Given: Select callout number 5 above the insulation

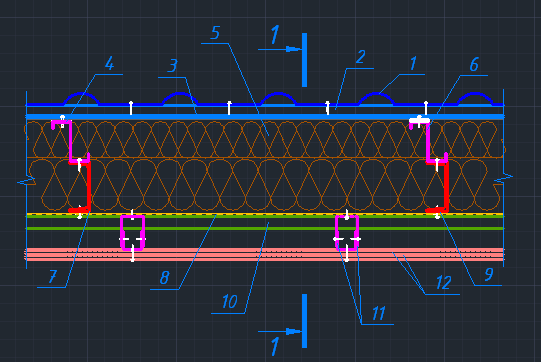Looking at the screenshot, I should [215, 33].
